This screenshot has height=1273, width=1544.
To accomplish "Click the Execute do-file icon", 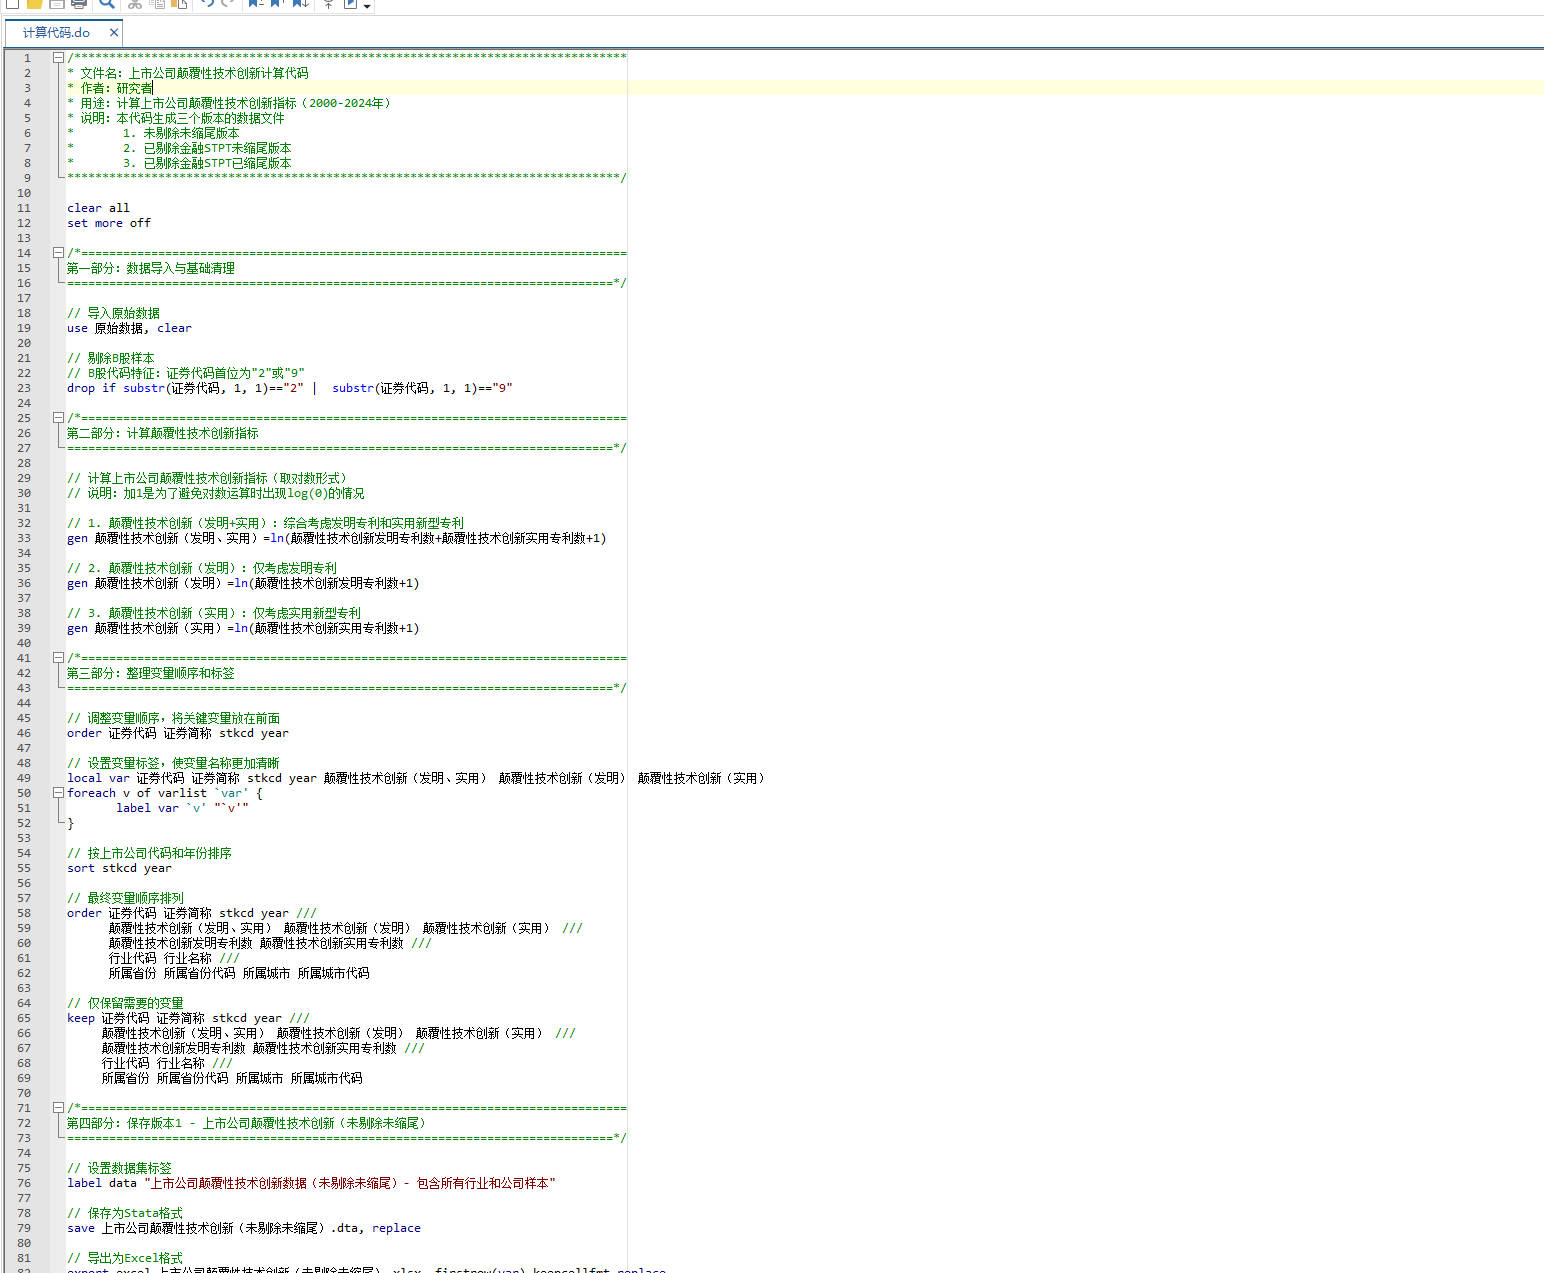I will coord(351,4).
